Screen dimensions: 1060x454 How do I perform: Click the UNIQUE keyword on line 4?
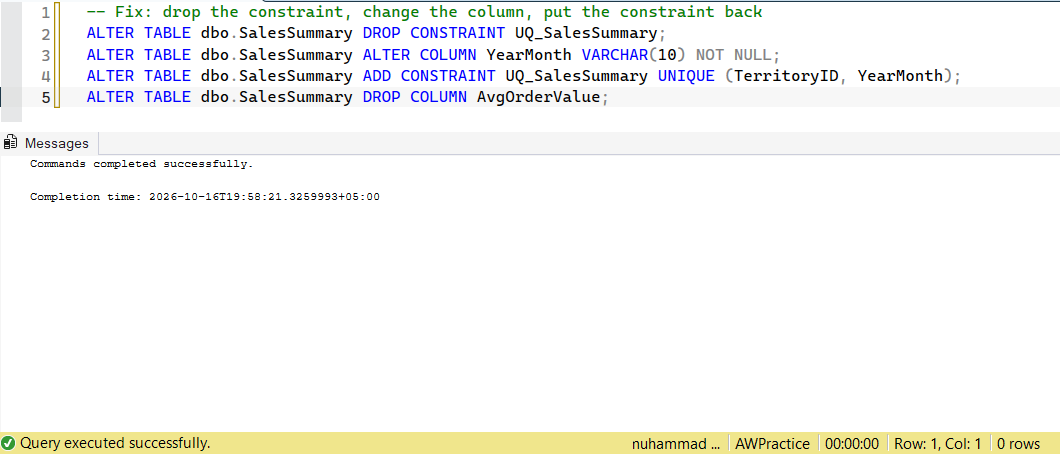[686, 76]
